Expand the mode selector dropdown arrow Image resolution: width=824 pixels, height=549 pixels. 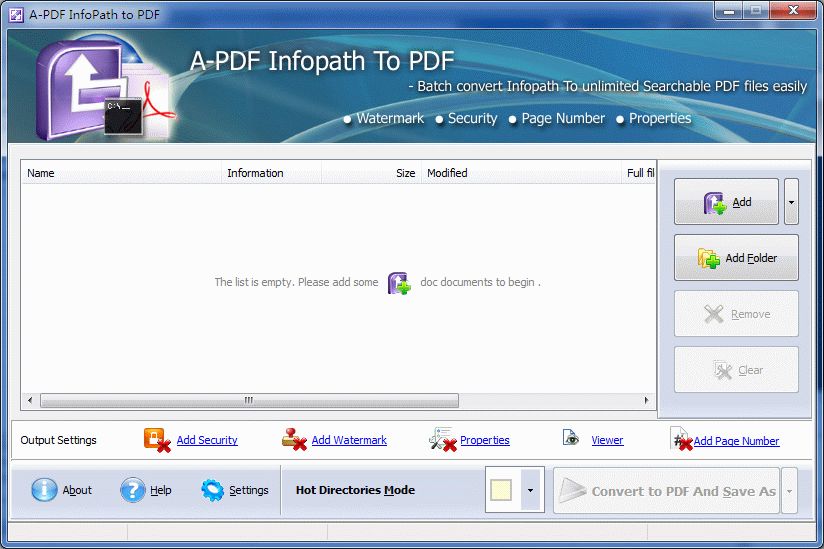point(530,490)
